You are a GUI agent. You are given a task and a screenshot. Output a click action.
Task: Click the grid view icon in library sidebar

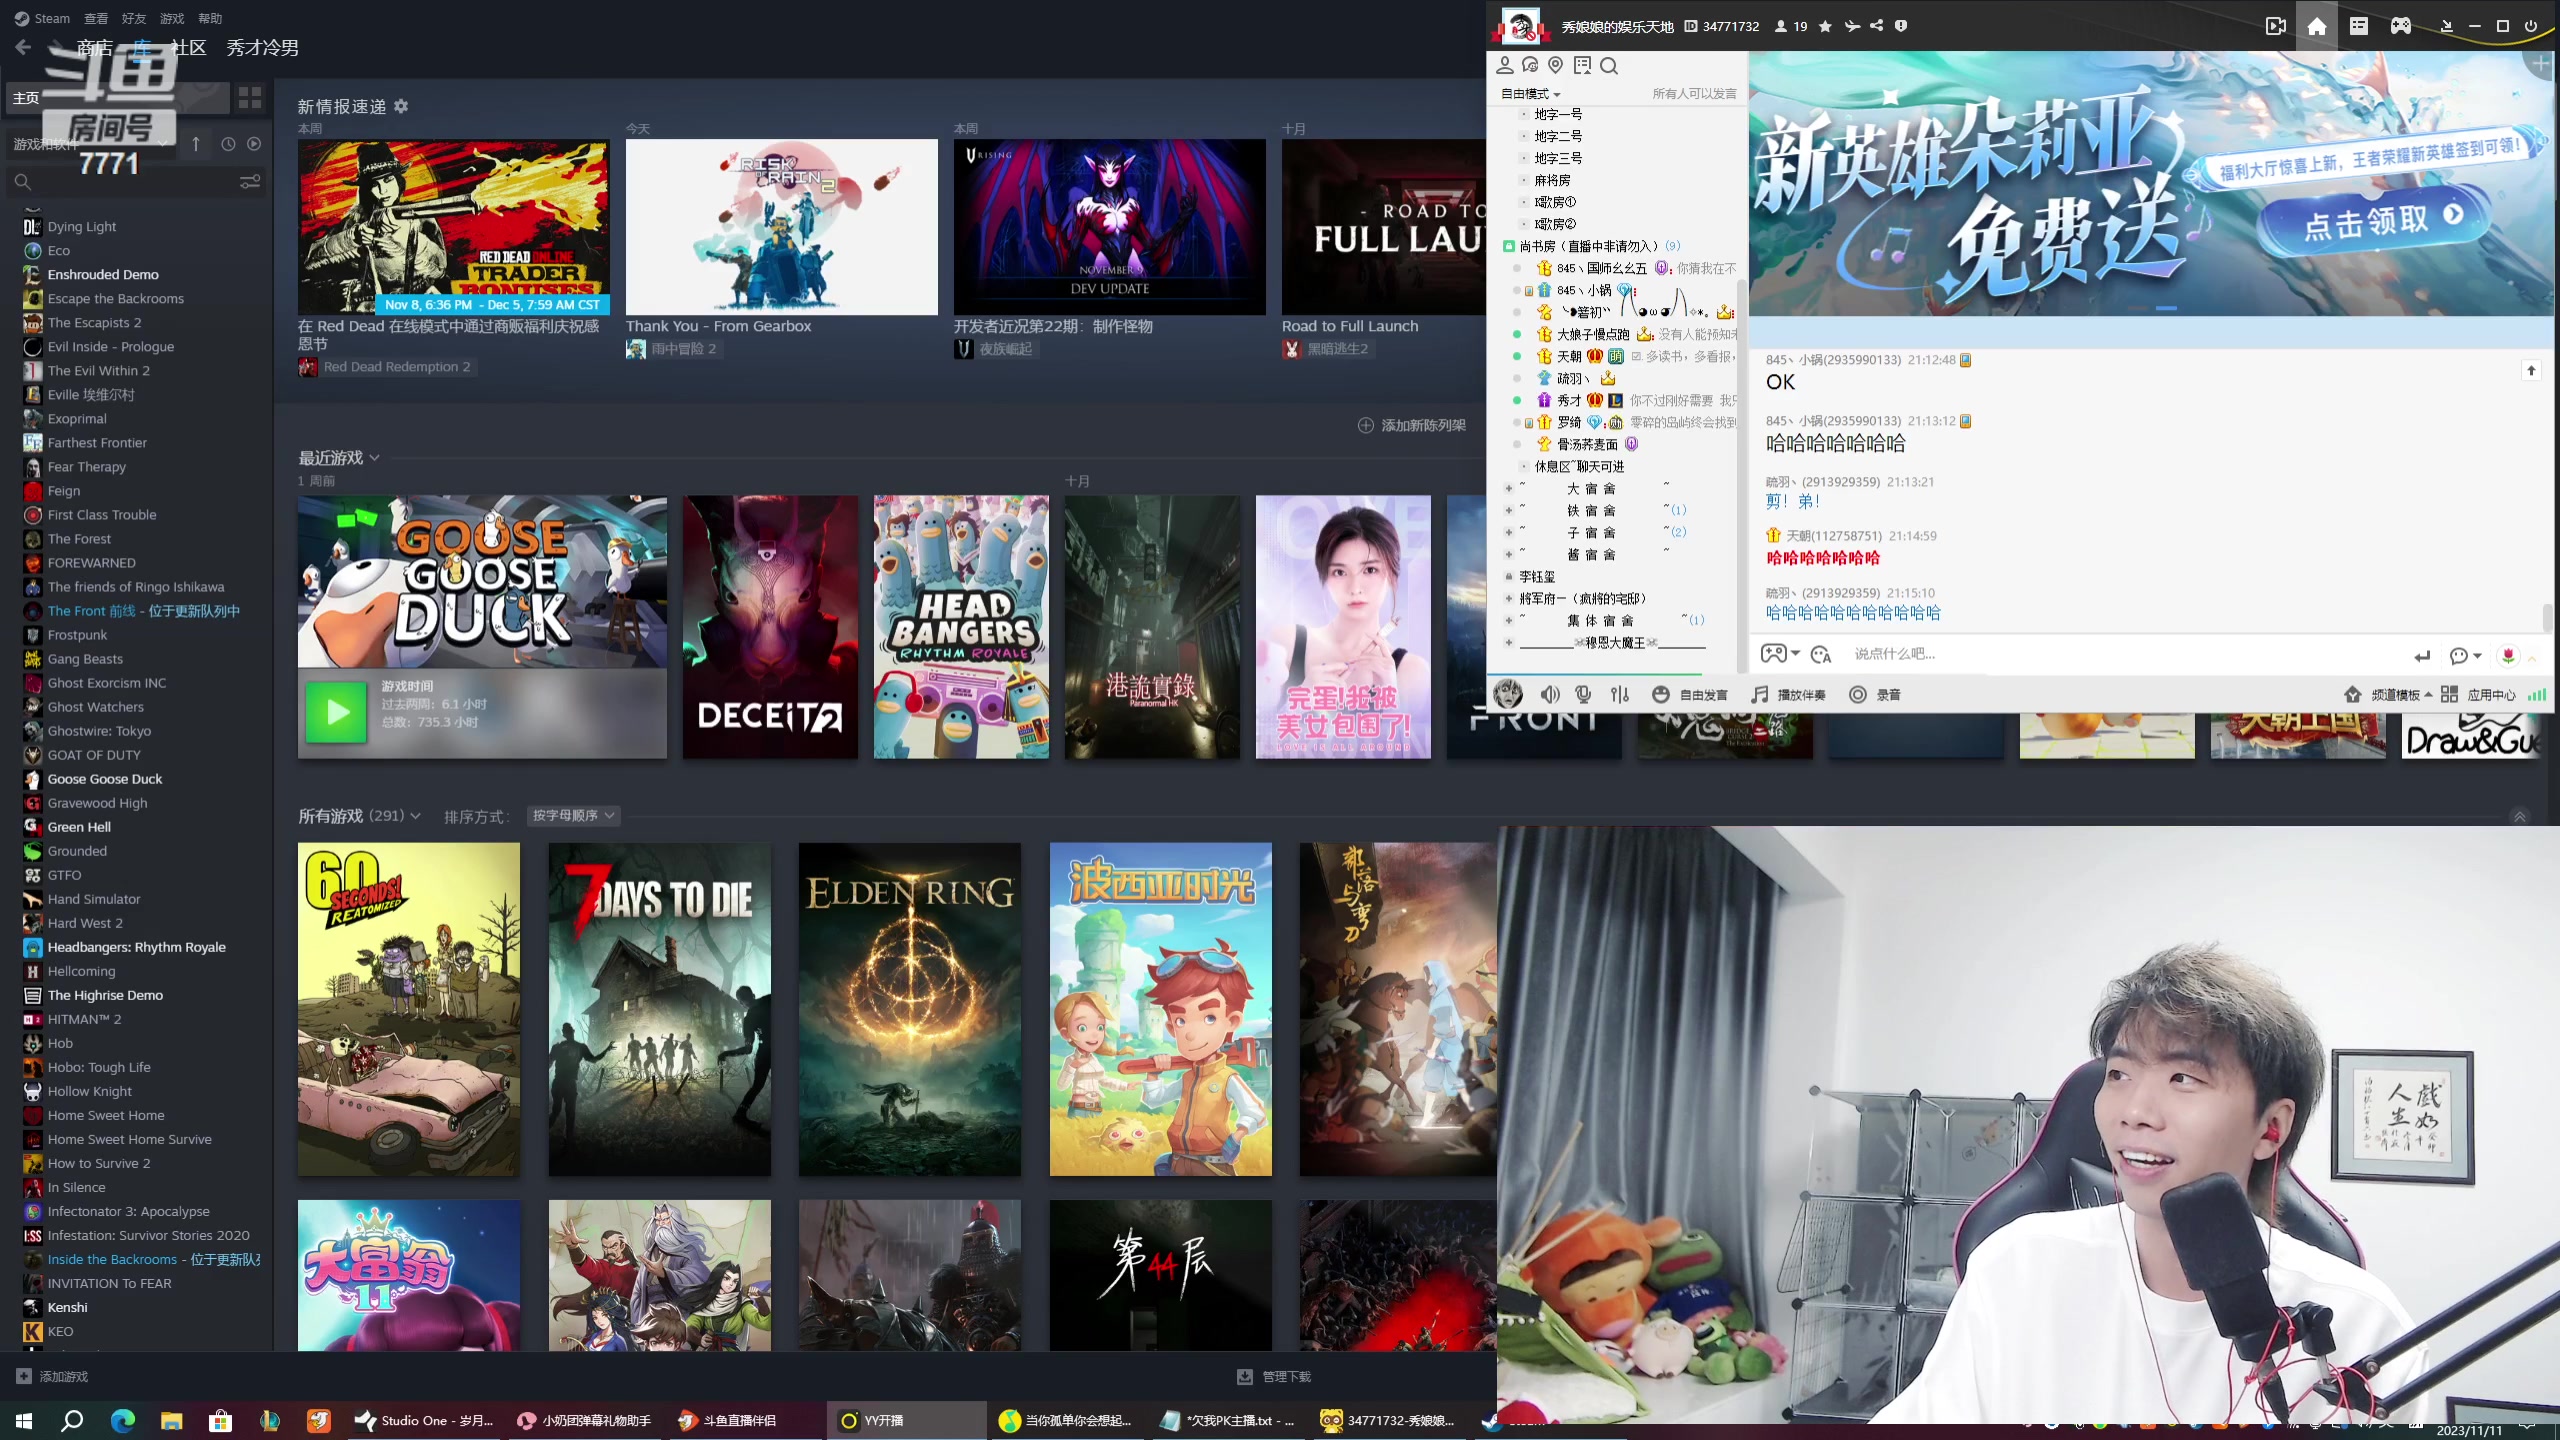click(250, 97)
